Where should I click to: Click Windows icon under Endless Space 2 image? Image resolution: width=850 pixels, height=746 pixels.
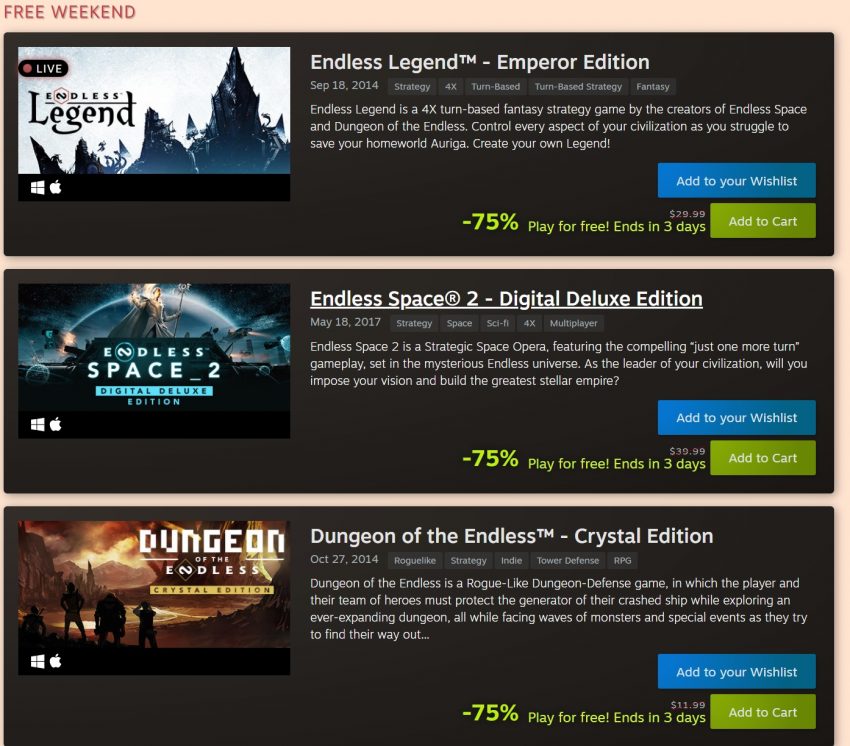[37, 425]
